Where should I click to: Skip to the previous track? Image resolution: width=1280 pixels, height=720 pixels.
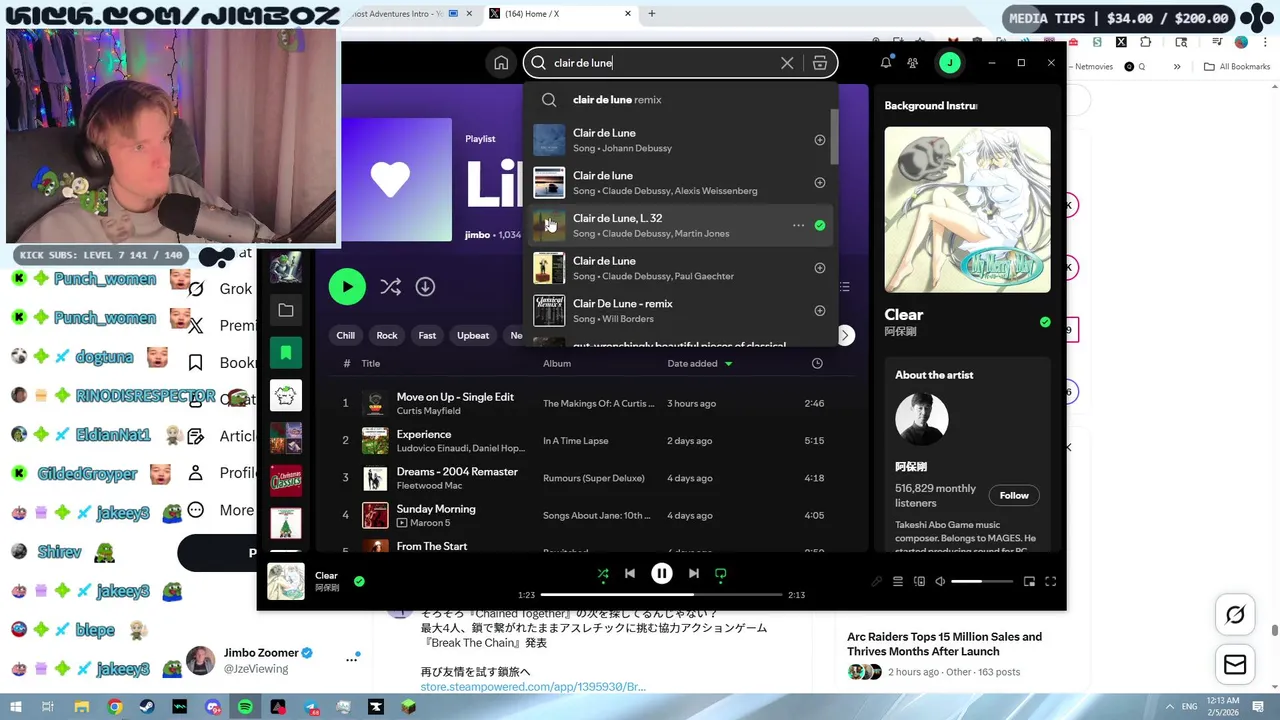click(630, 574)
